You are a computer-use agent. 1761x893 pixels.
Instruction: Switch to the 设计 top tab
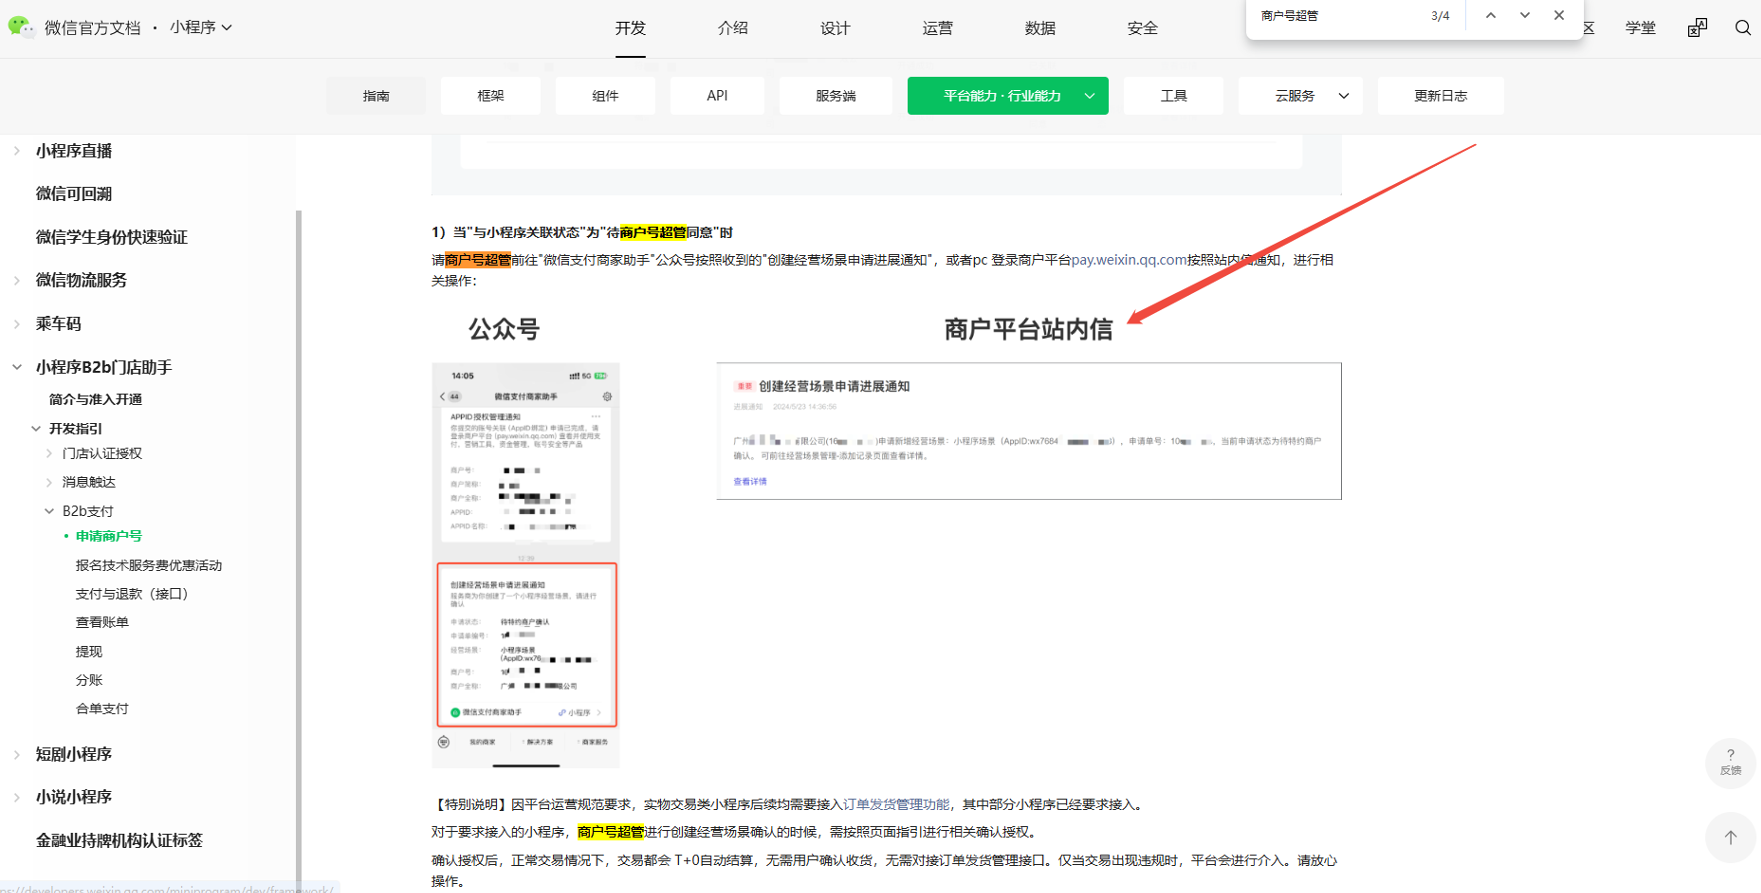[835, 28]
